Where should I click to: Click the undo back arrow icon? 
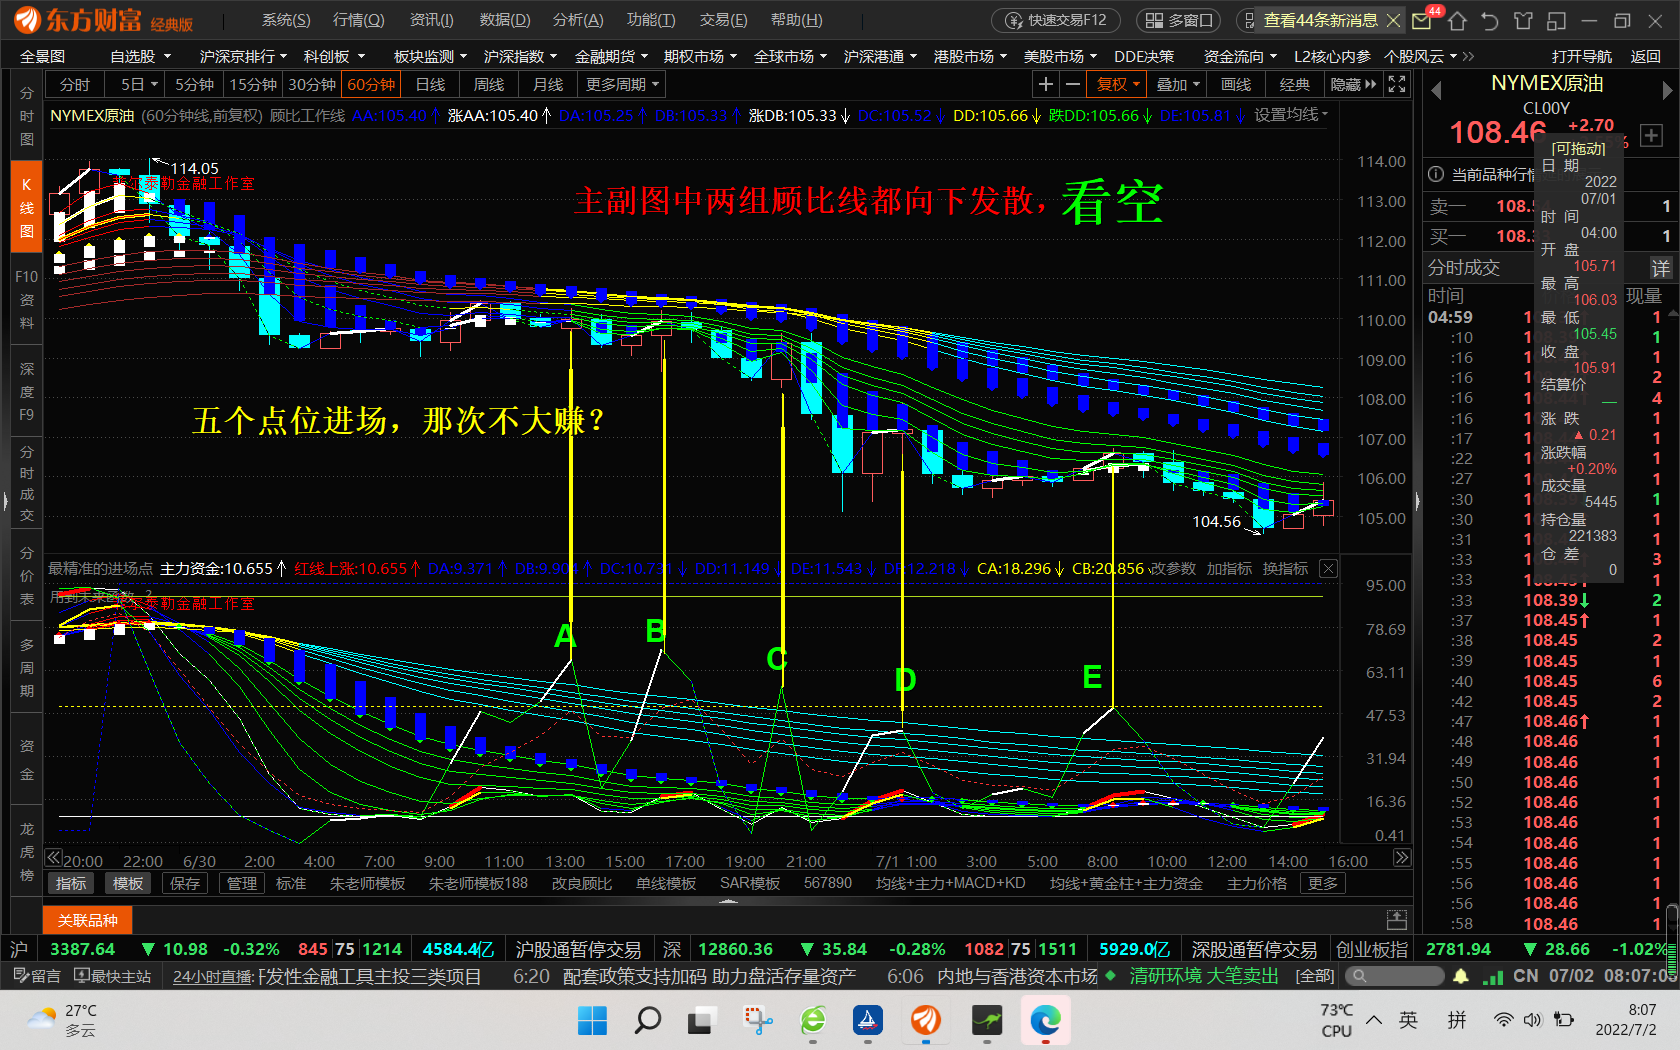[x=1490, y=20]
